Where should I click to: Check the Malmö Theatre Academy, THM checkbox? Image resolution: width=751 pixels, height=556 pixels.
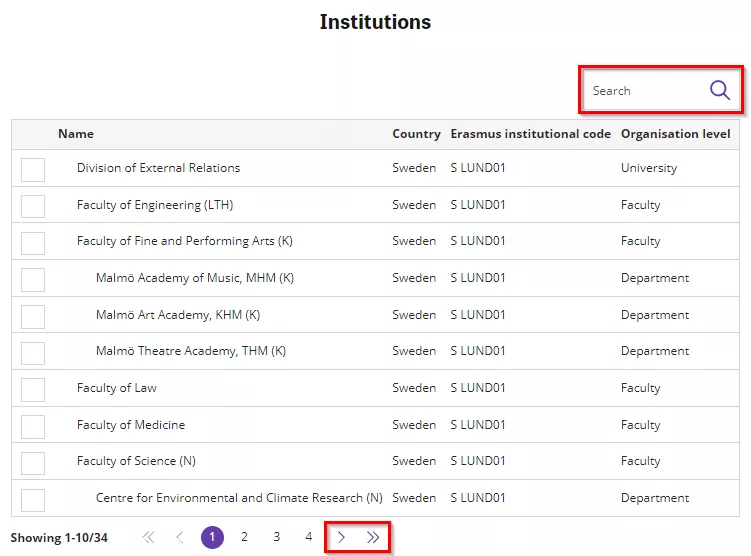point(33,353)
